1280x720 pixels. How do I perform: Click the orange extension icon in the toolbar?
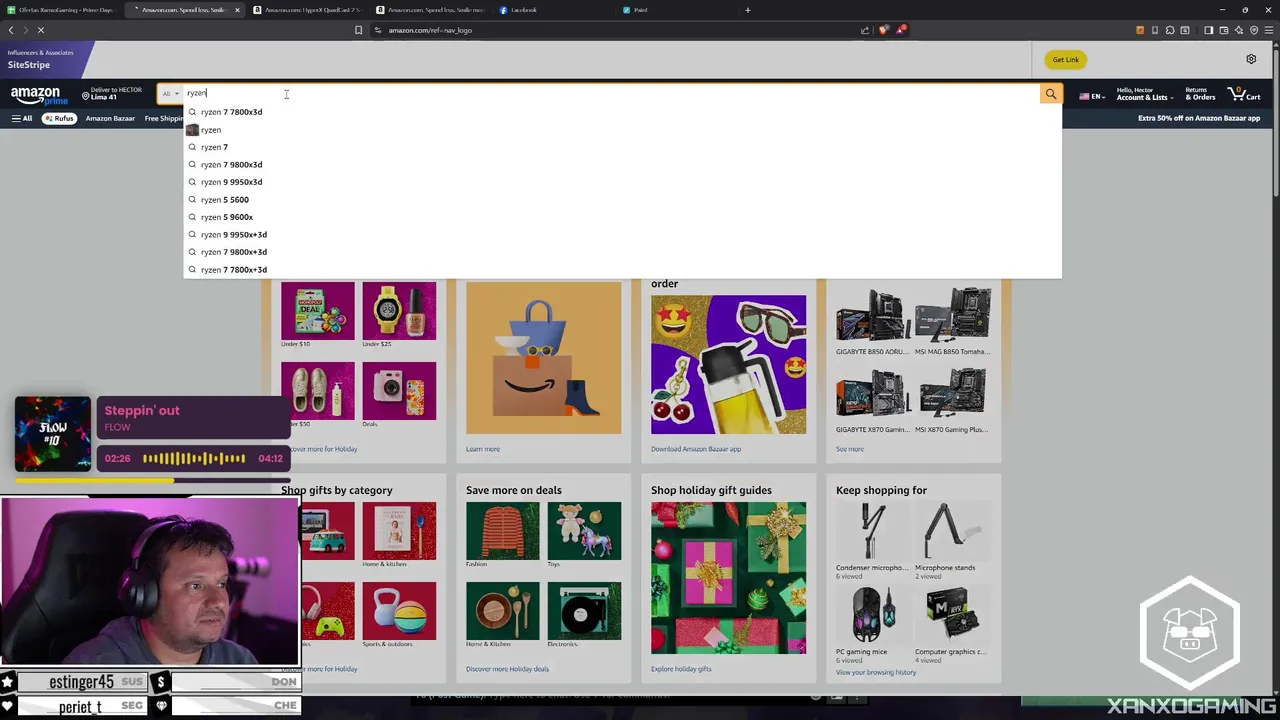point(1140,30)
